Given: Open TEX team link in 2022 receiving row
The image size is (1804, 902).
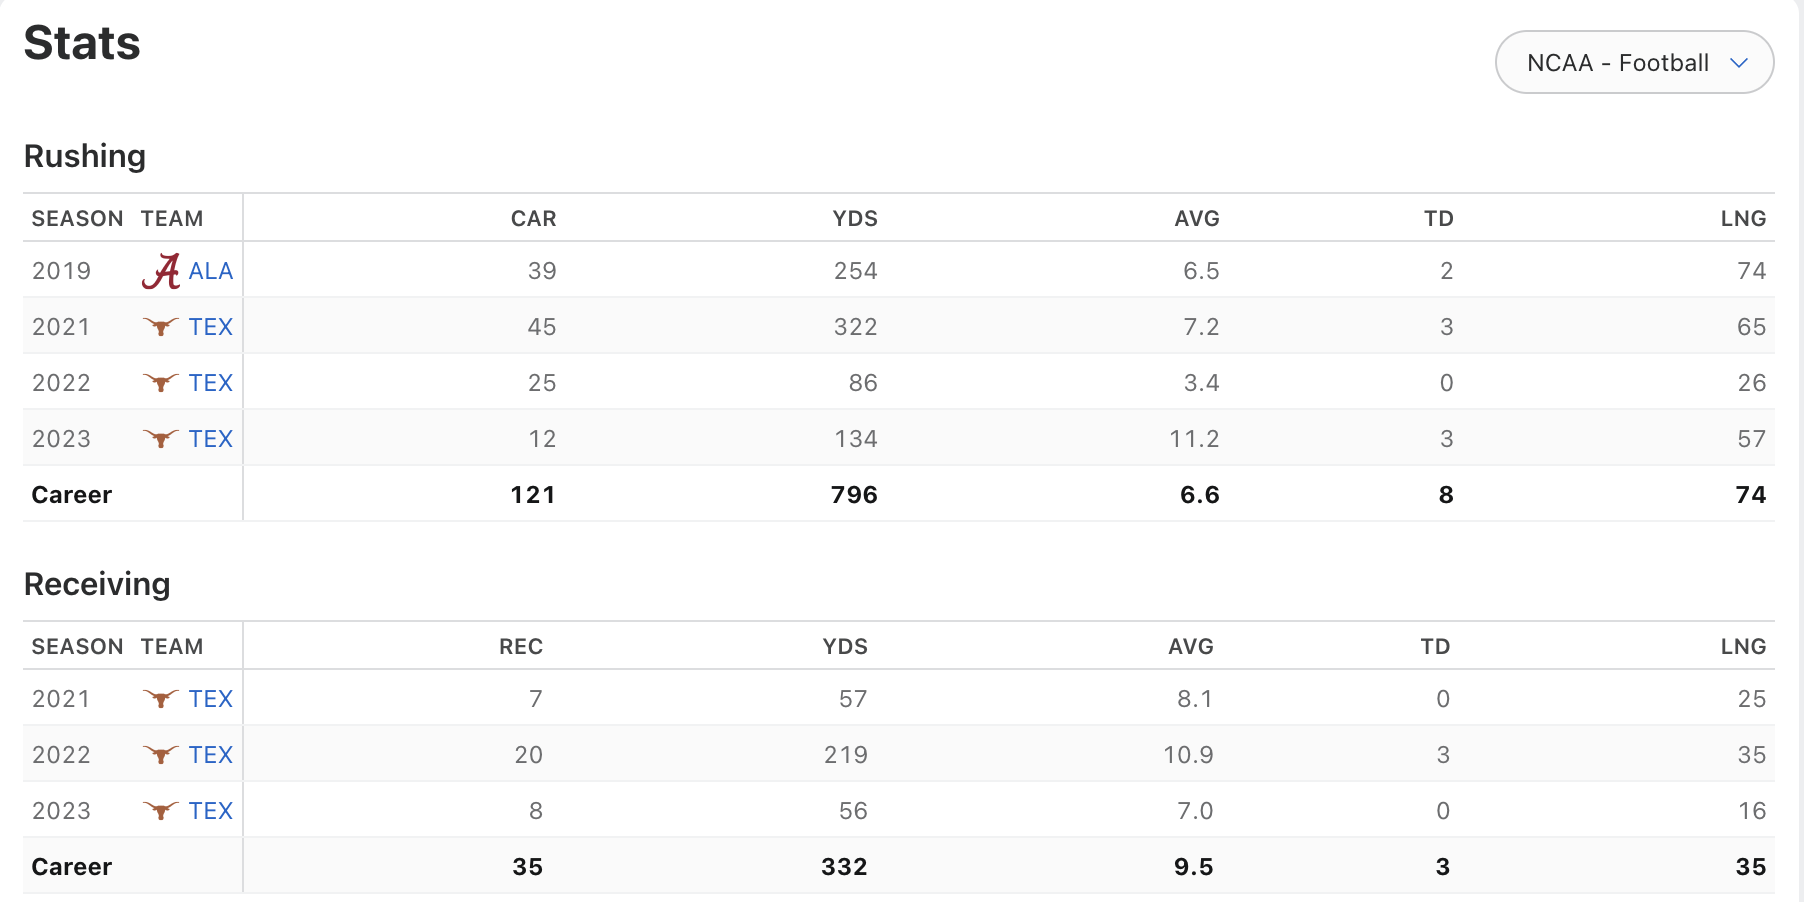Looking at the screenshot, I should point(211,755).
